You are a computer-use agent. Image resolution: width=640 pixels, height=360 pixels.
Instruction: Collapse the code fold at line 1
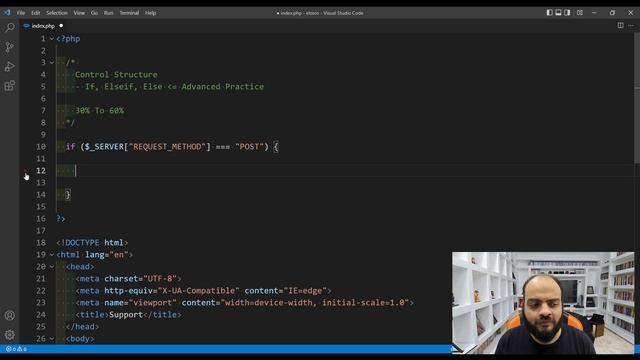(x=52, y=39)
